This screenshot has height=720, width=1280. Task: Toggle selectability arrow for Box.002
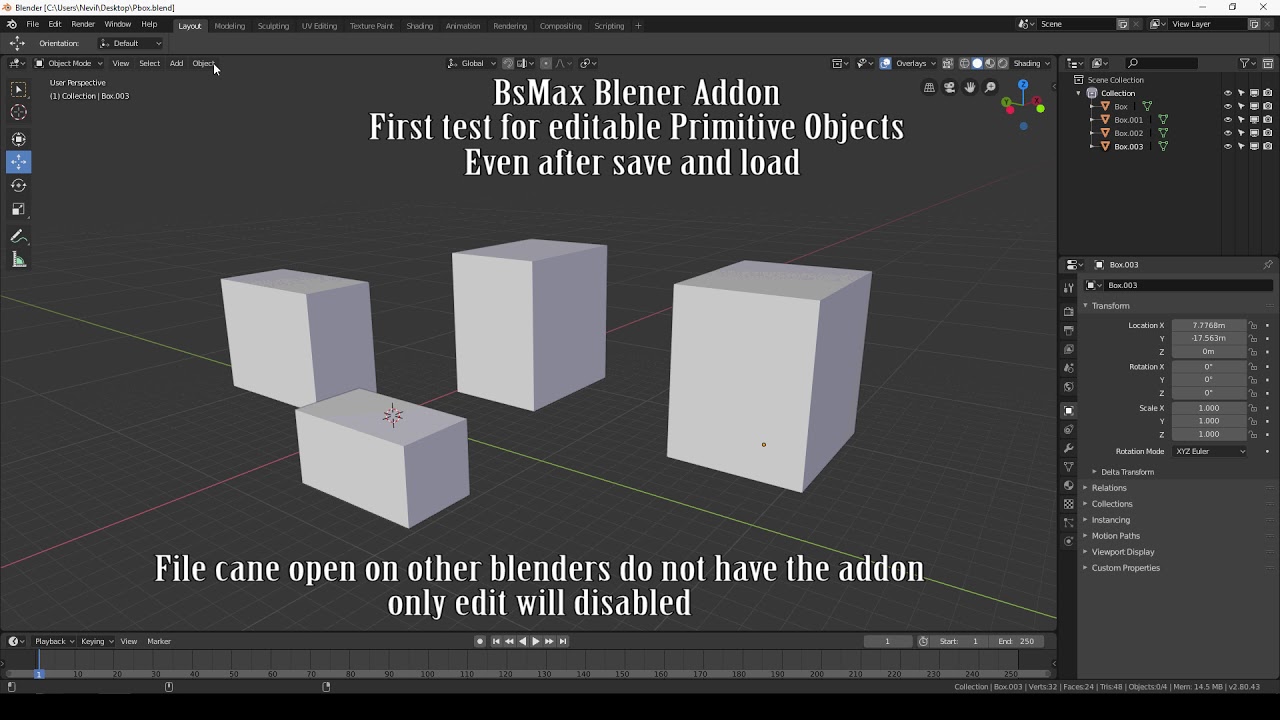[x=1241, y=133]
